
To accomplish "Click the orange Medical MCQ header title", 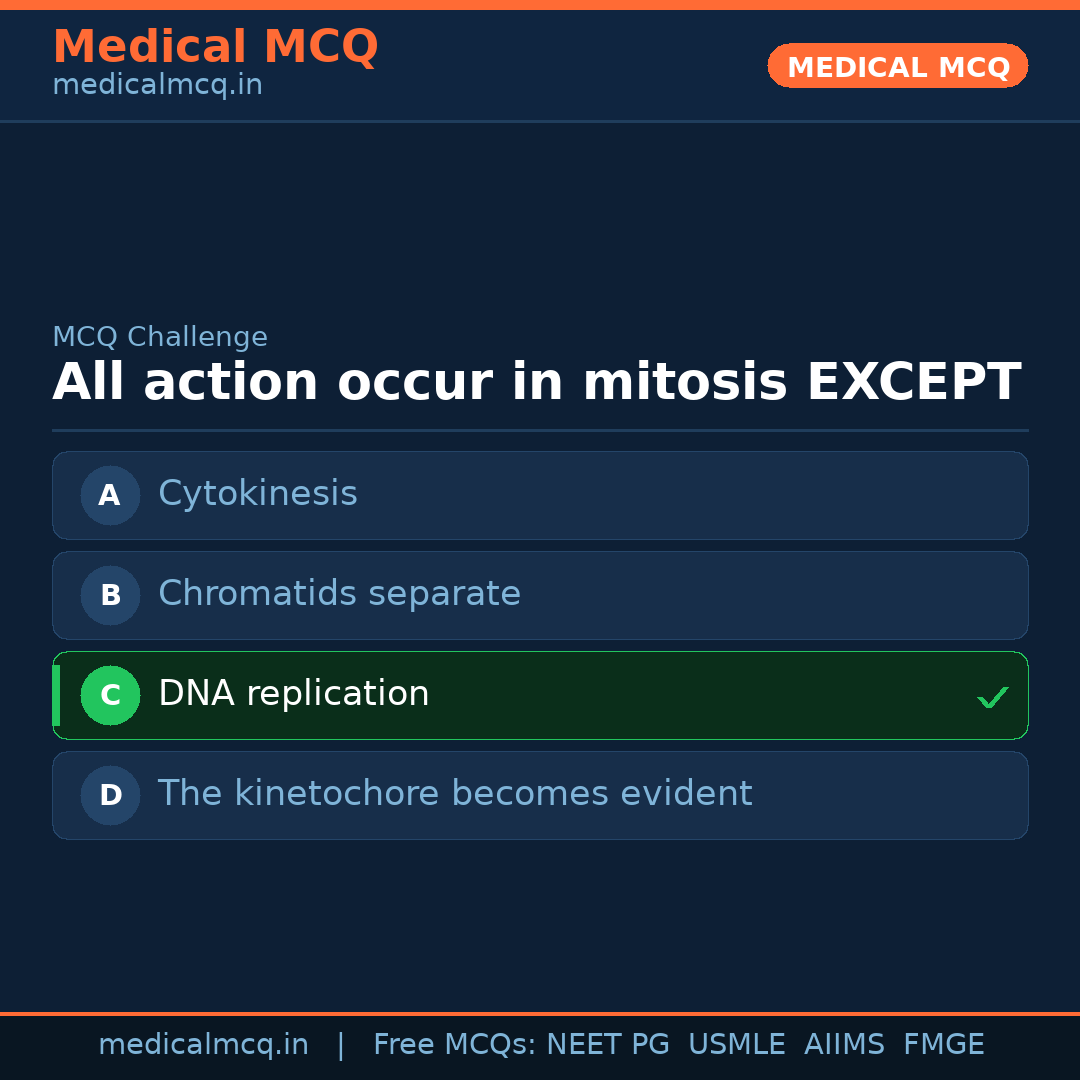I will (215, 47).
